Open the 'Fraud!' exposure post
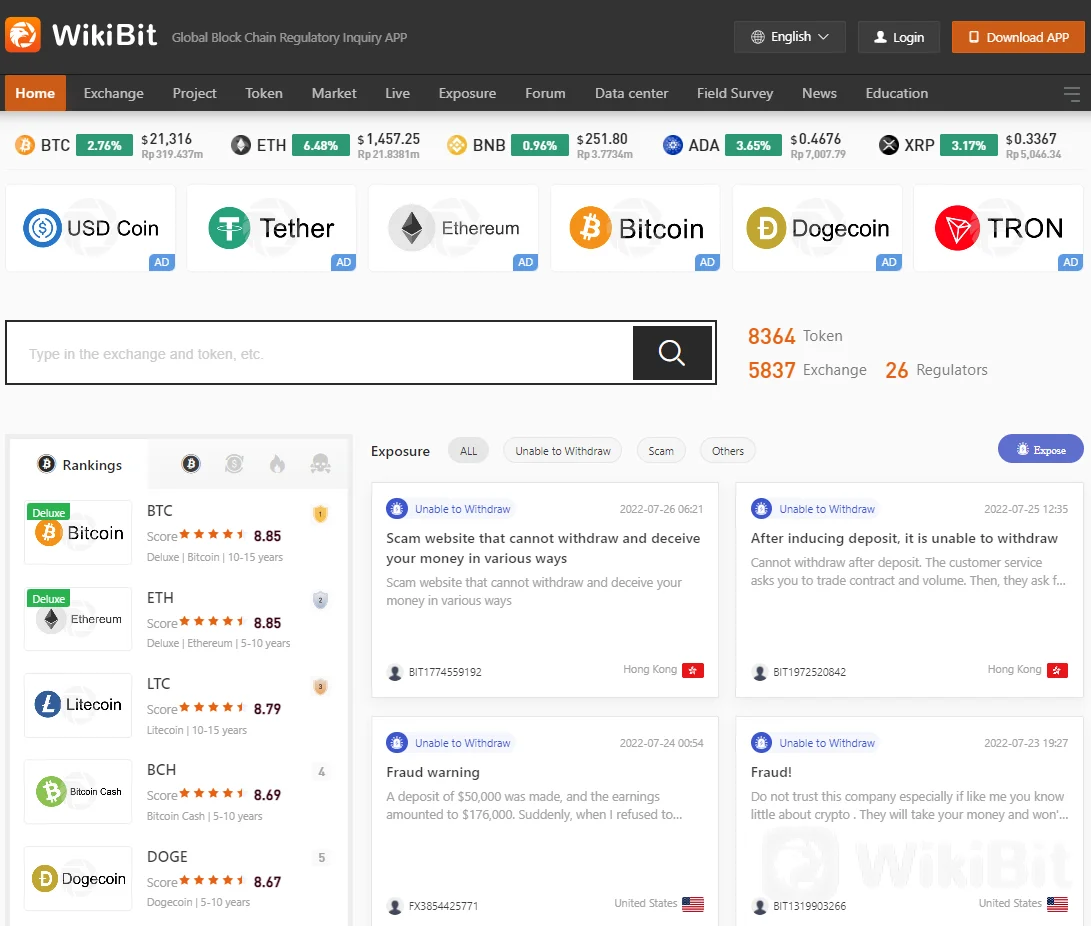 pos(771,772)
